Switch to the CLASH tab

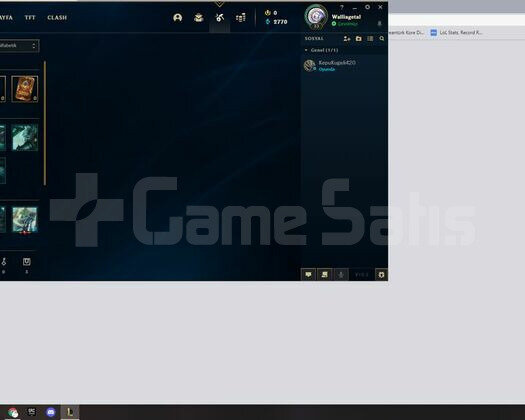coord(57,17)
